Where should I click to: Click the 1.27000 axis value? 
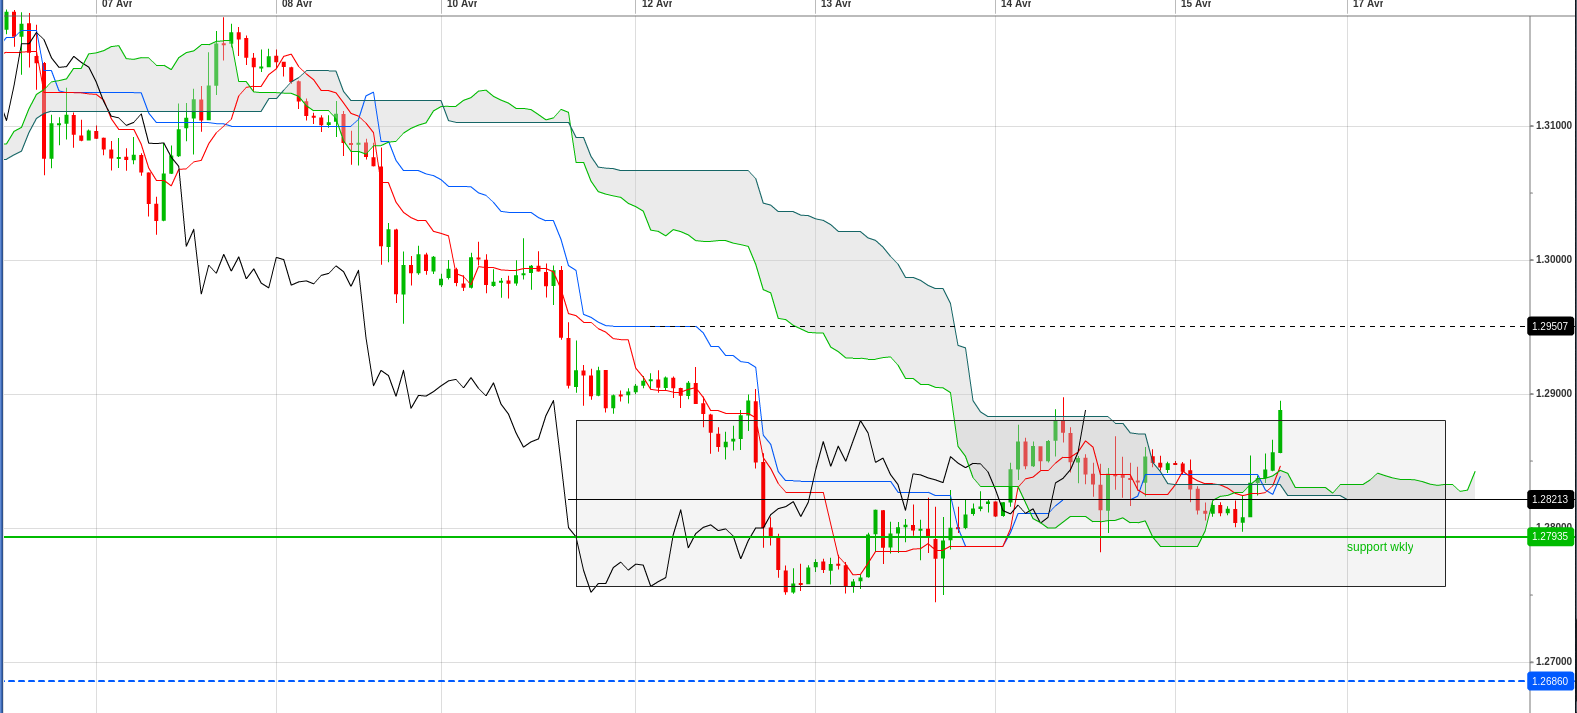(x=1554, y=661)
